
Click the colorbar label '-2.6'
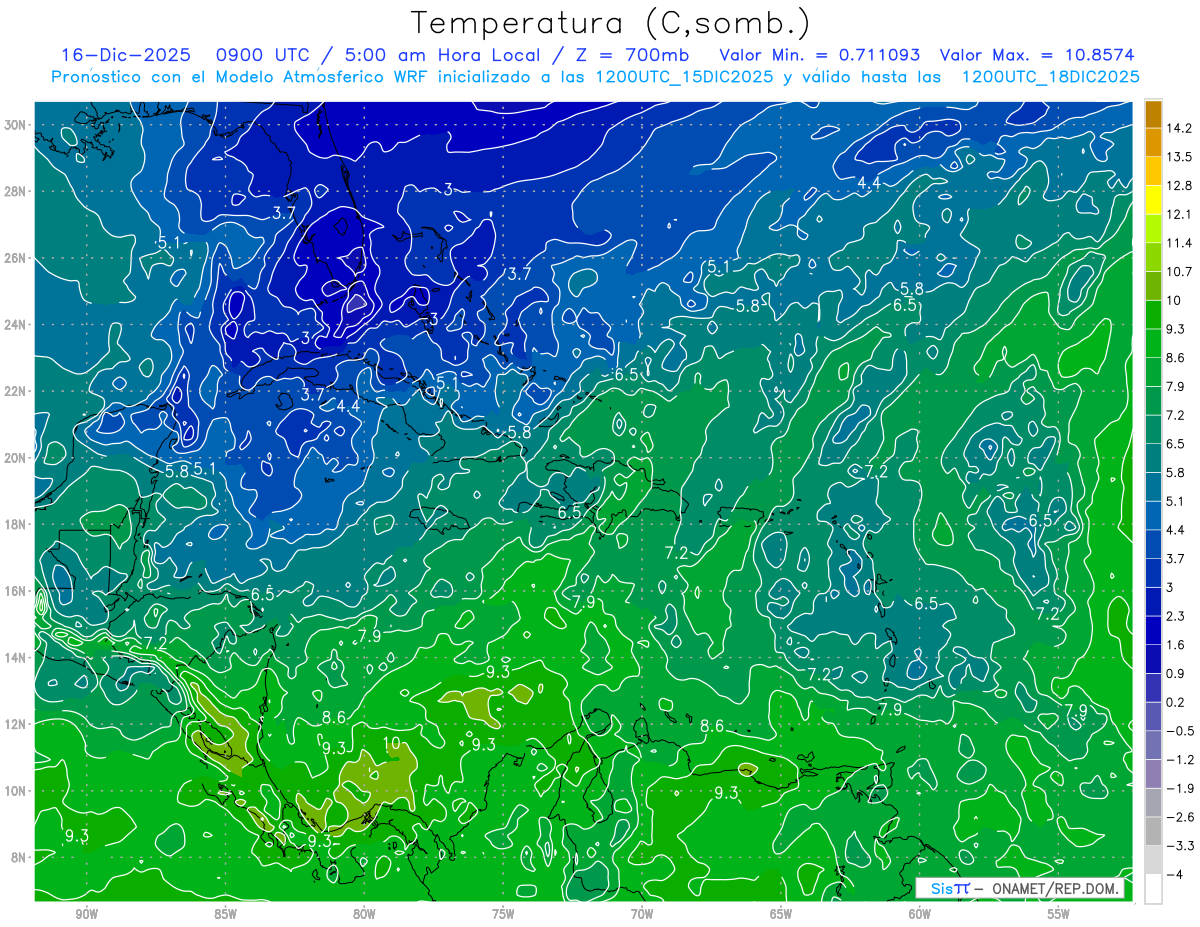point(1179,817)
